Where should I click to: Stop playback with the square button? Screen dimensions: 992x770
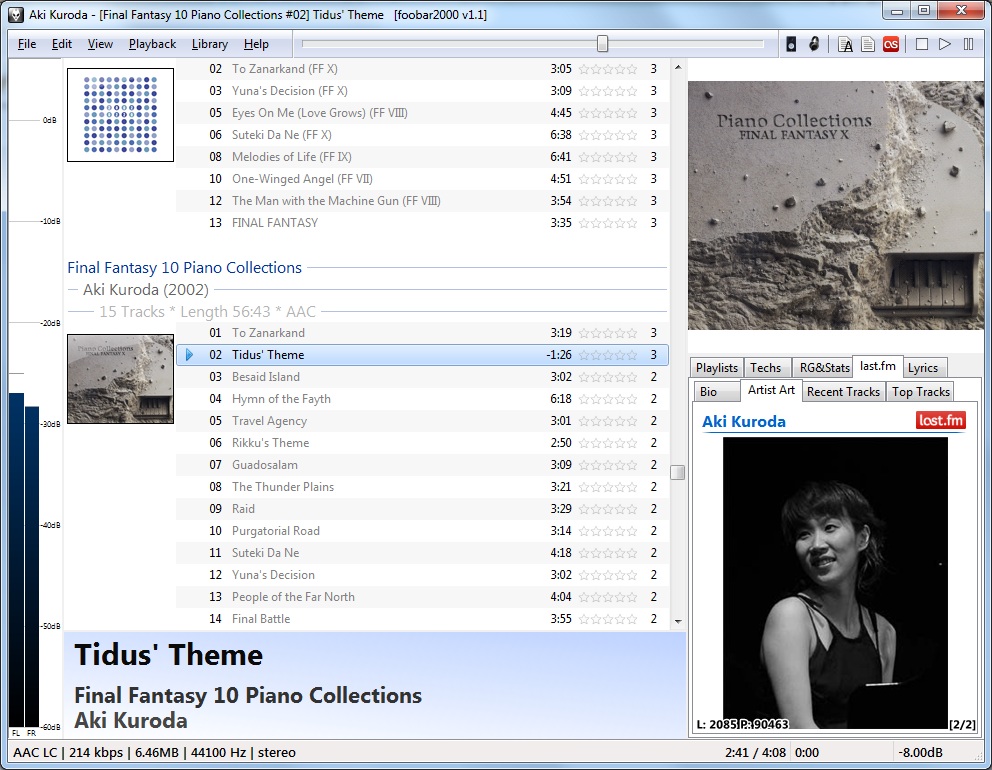(x=922, y=44)
